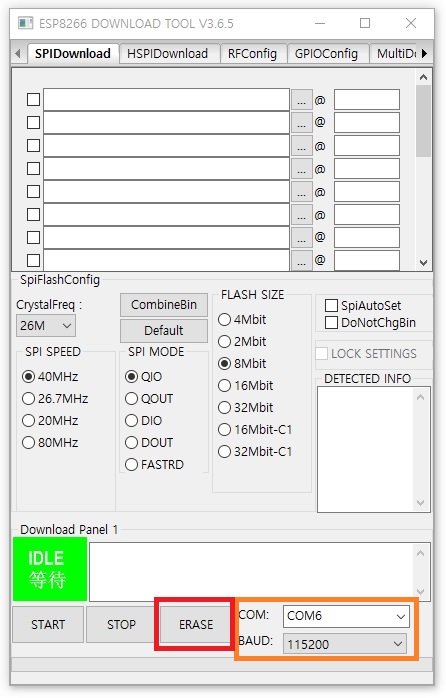Image resolution: width=446 pixels, height=698 pixels.
Task: Select 4Mbit flash size
Action: [x=242, y=320]
